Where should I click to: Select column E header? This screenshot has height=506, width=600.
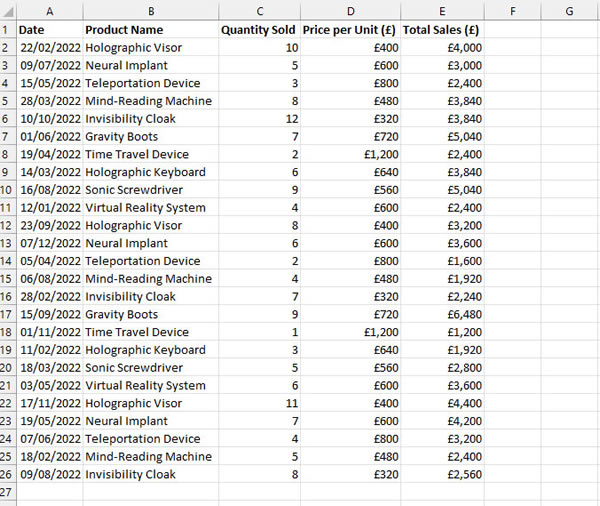pos(442,11)
